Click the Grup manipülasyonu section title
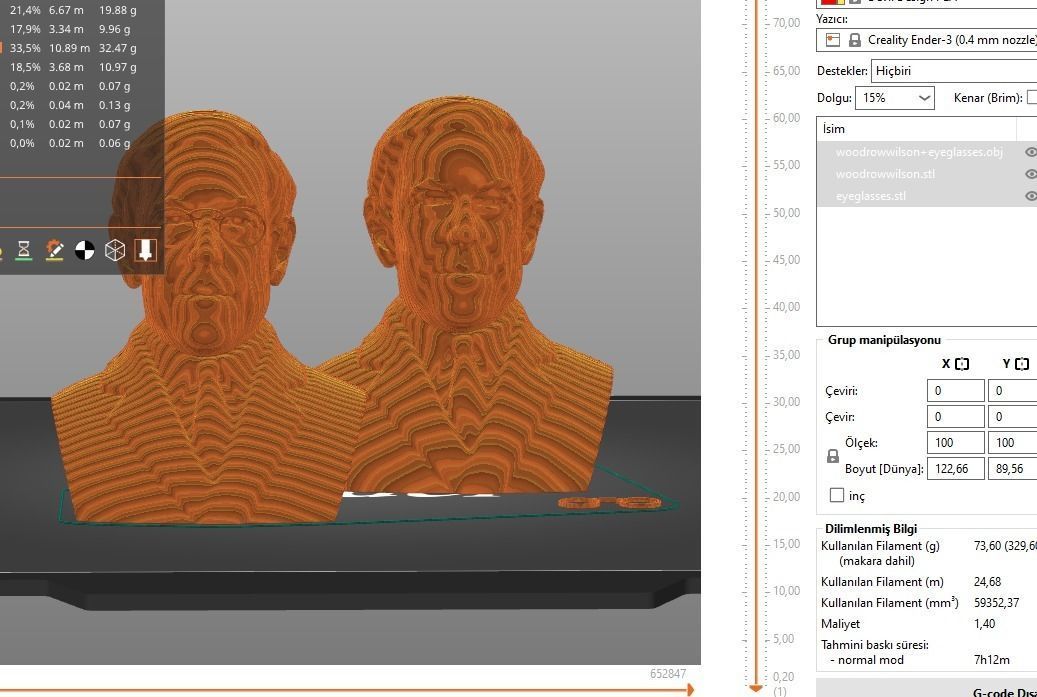This screenshot has width=1037, height=697. (884, 340)
